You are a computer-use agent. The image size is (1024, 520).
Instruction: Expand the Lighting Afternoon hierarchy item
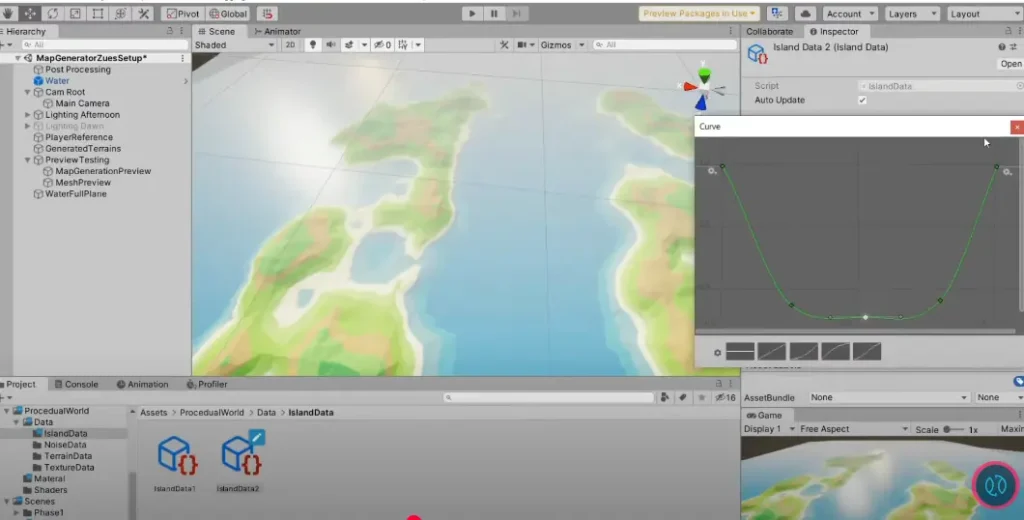(x=28, y=115)
